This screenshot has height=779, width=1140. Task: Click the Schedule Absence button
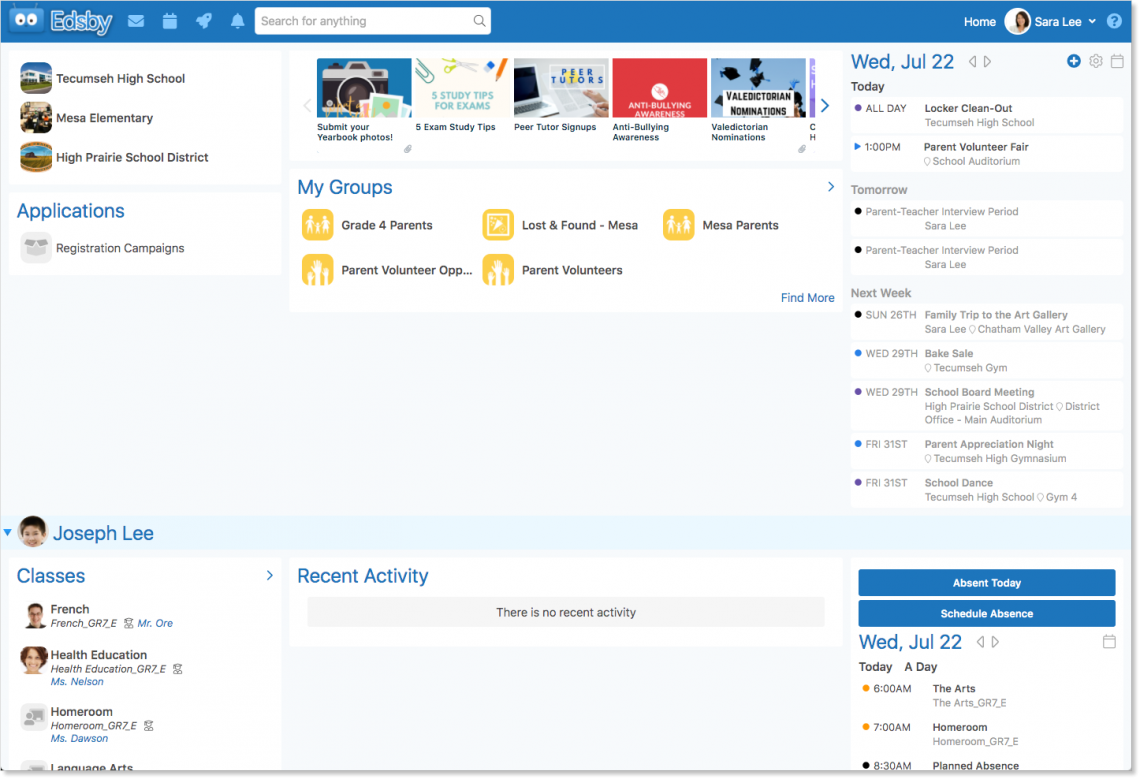[x=986, y=614]
